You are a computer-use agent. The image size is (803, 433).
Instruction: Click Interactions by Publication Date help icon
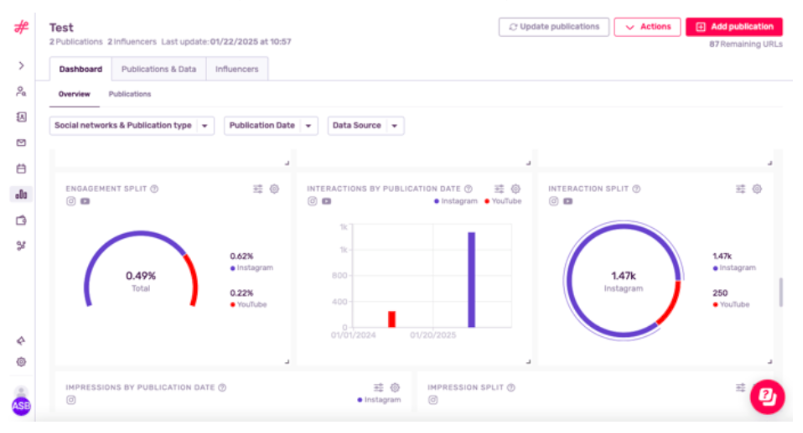pos(468,189)
